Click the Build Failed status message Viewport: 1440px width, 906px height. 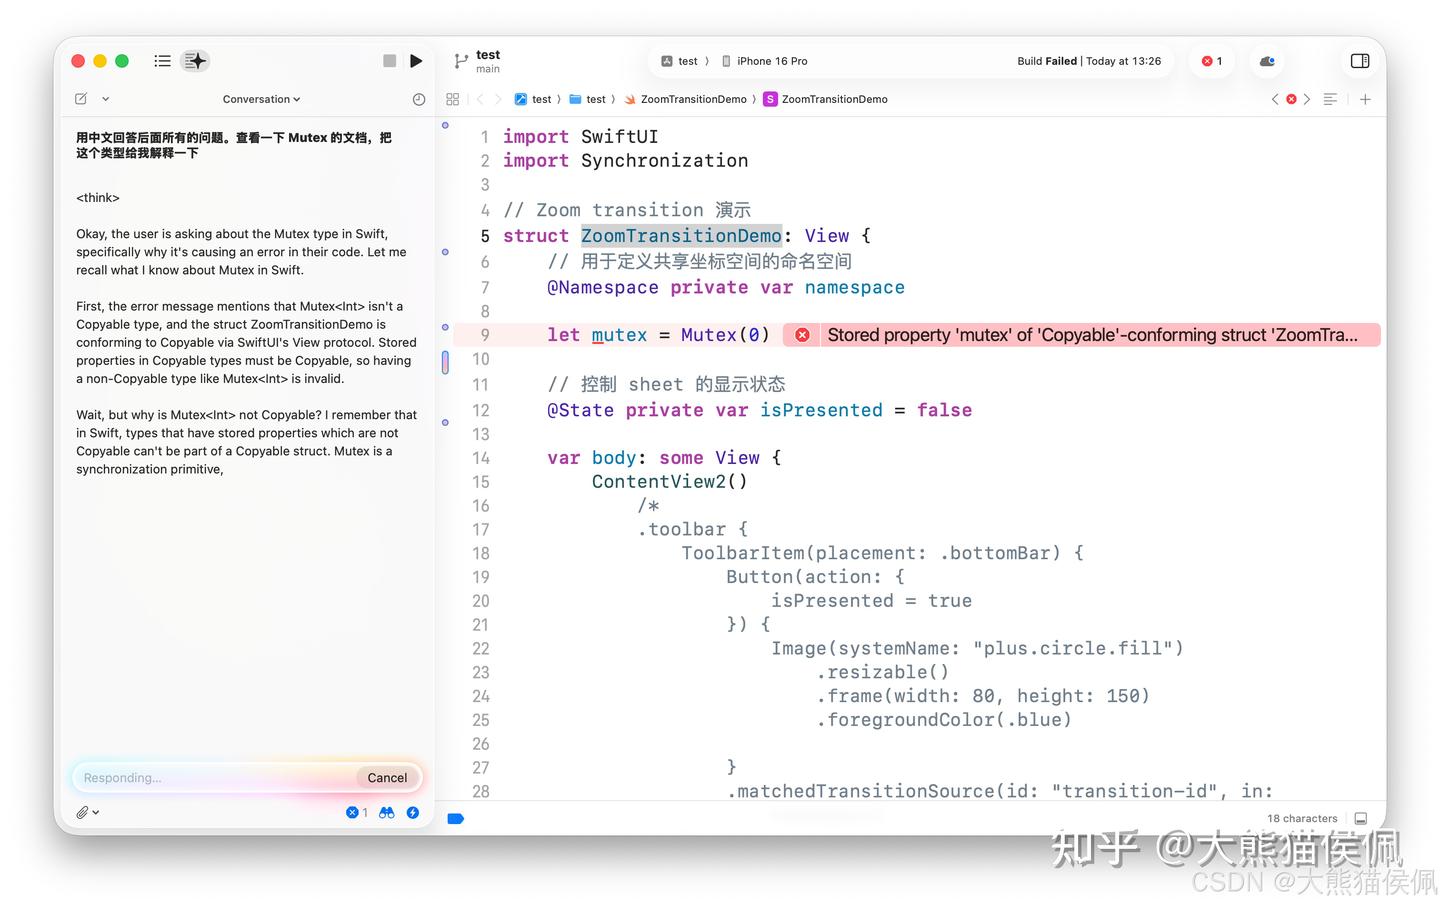coord(1089,61)
